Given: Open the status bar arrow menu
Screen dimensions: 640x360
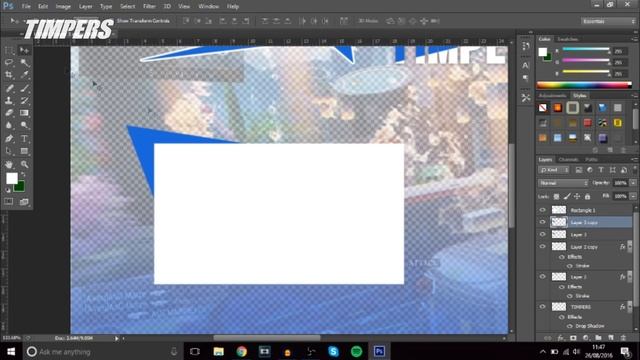Looking at the screenshot, I should (x=117, y=338).
